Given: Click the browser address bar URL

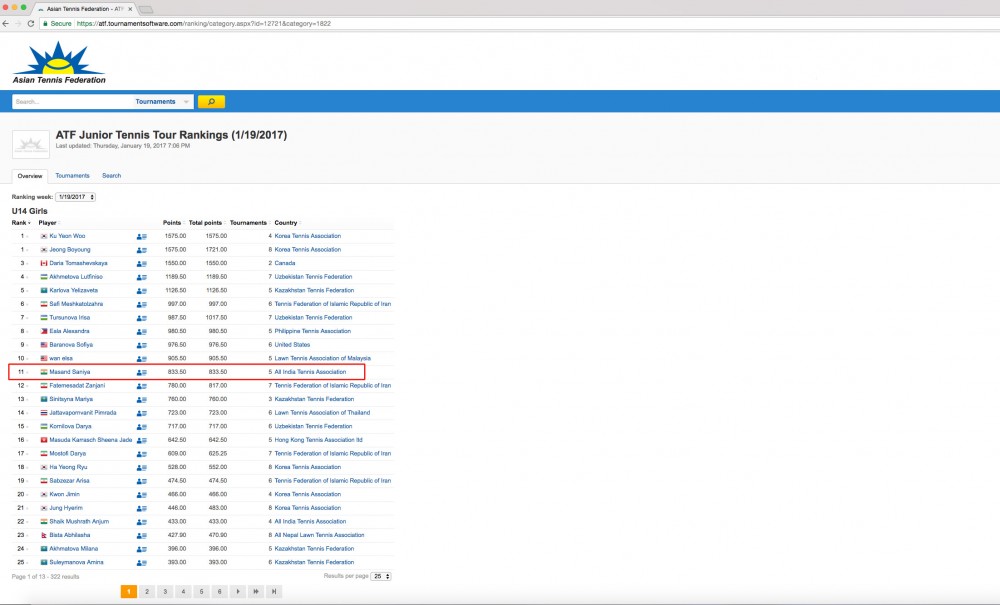Looking at the screenshot, I should click(x=203, y=24).
